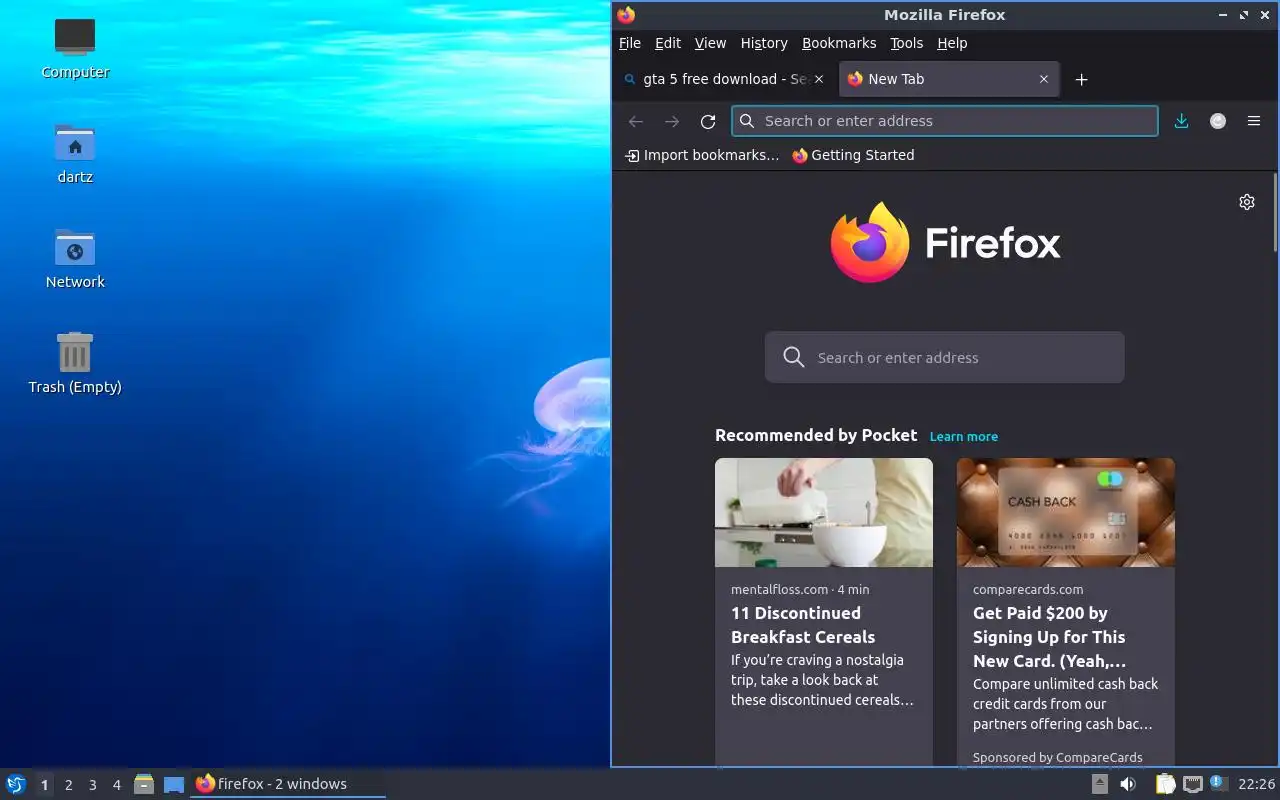Image resolution: width=1280 pixels, height=800 pixels.
Task: Click the taskbar clock 22:26
Action: click(1256, 784)
